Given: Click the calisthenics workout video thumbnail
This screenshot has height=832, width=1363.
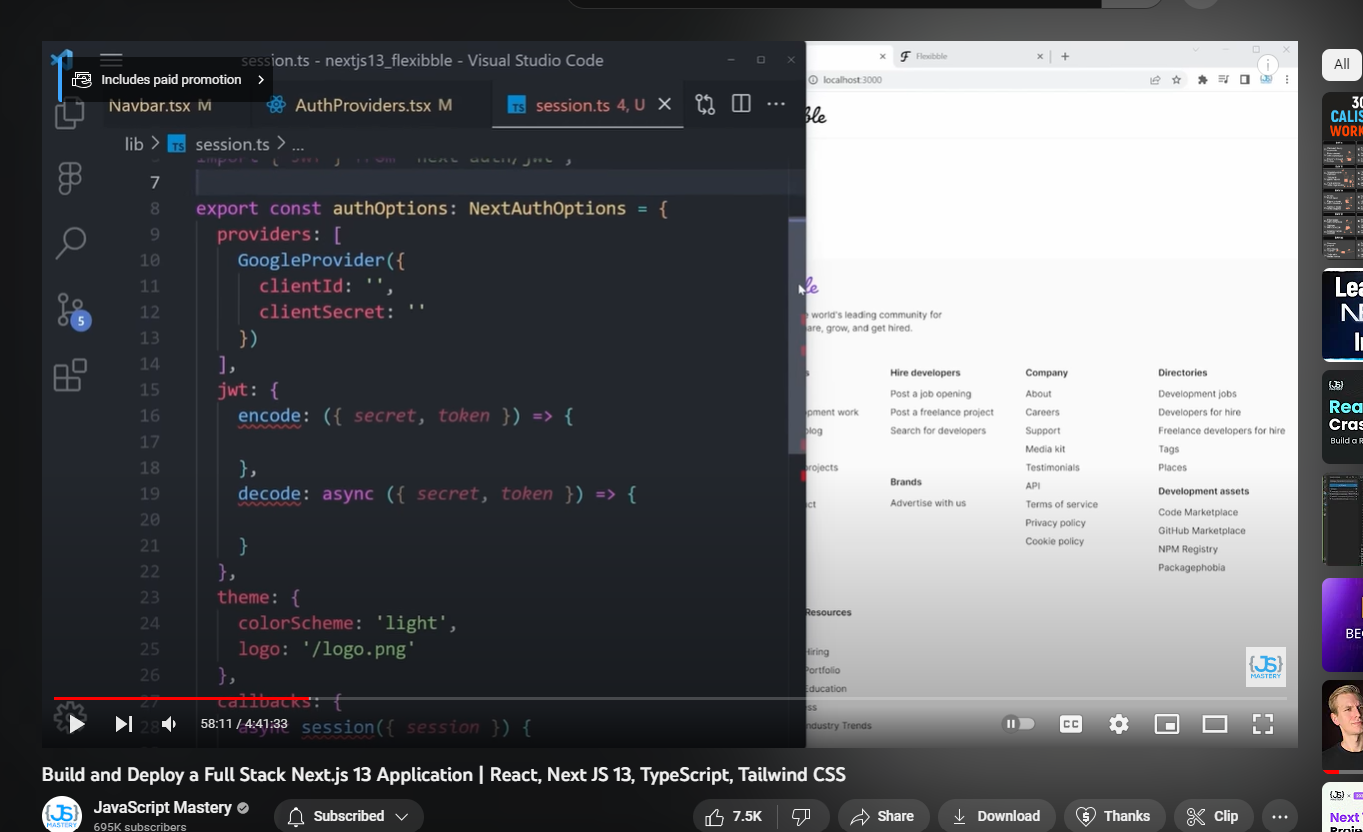Looking at the screenshot, I should pyautogui.click(x=1342, y=176).
